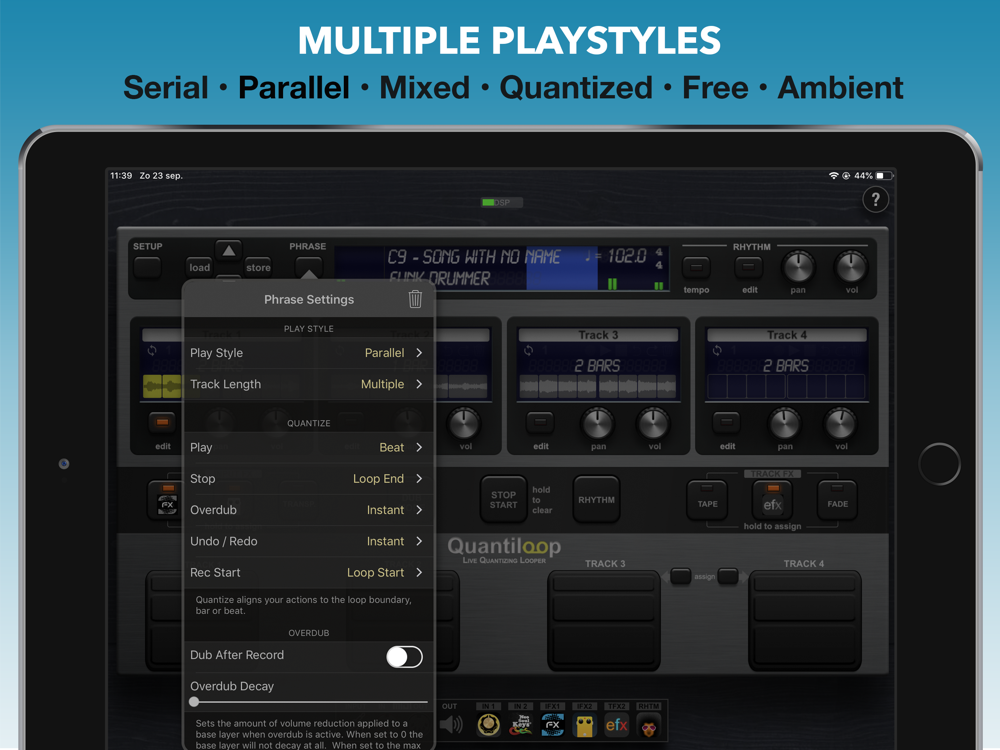The height and width of the screenshot is (750, 1000).
Task: Expand the Play Style Parallel option
Action: click(309, 353)
